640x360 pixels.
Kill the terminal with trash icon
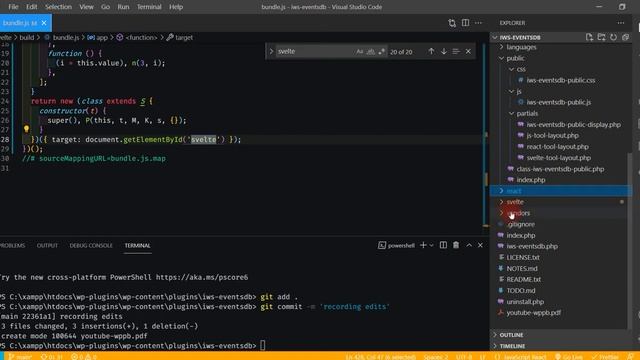[456, 245]
